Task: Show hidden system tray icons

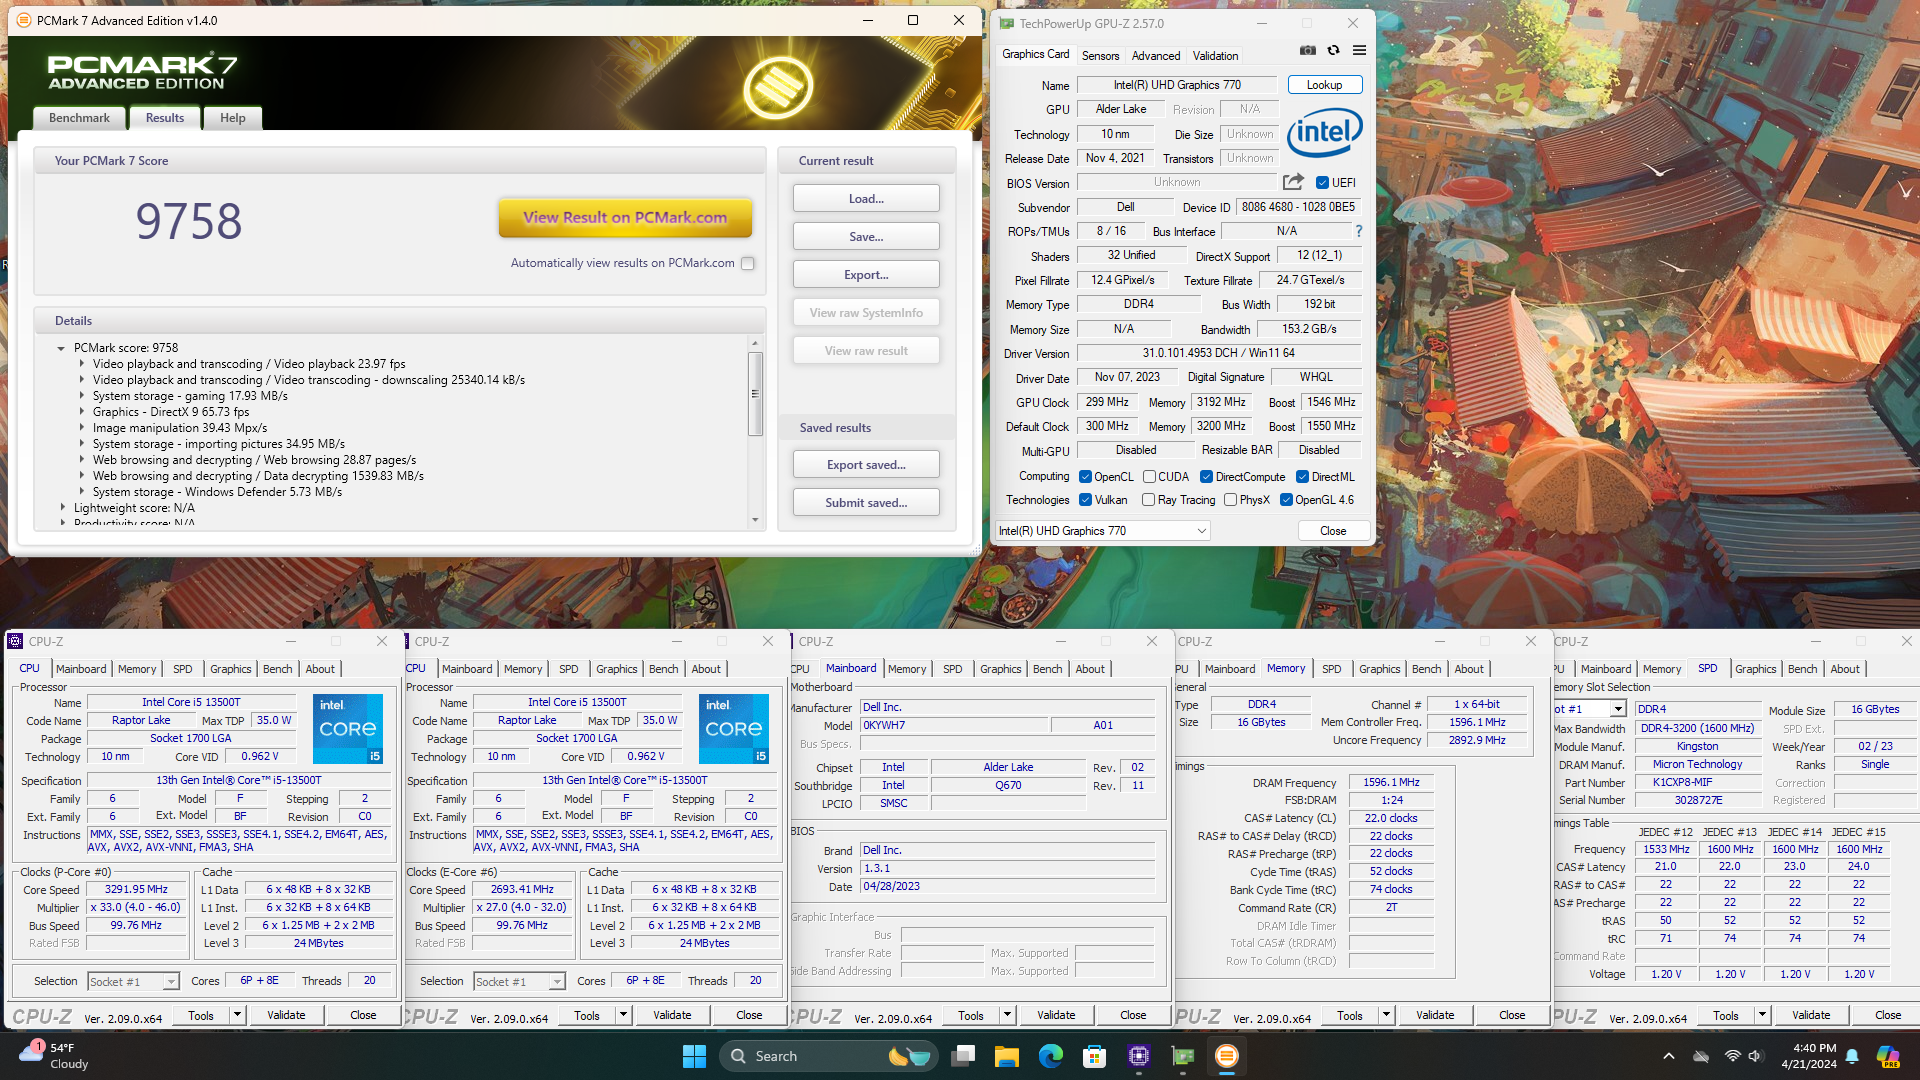Action: coord(1668,1056)
